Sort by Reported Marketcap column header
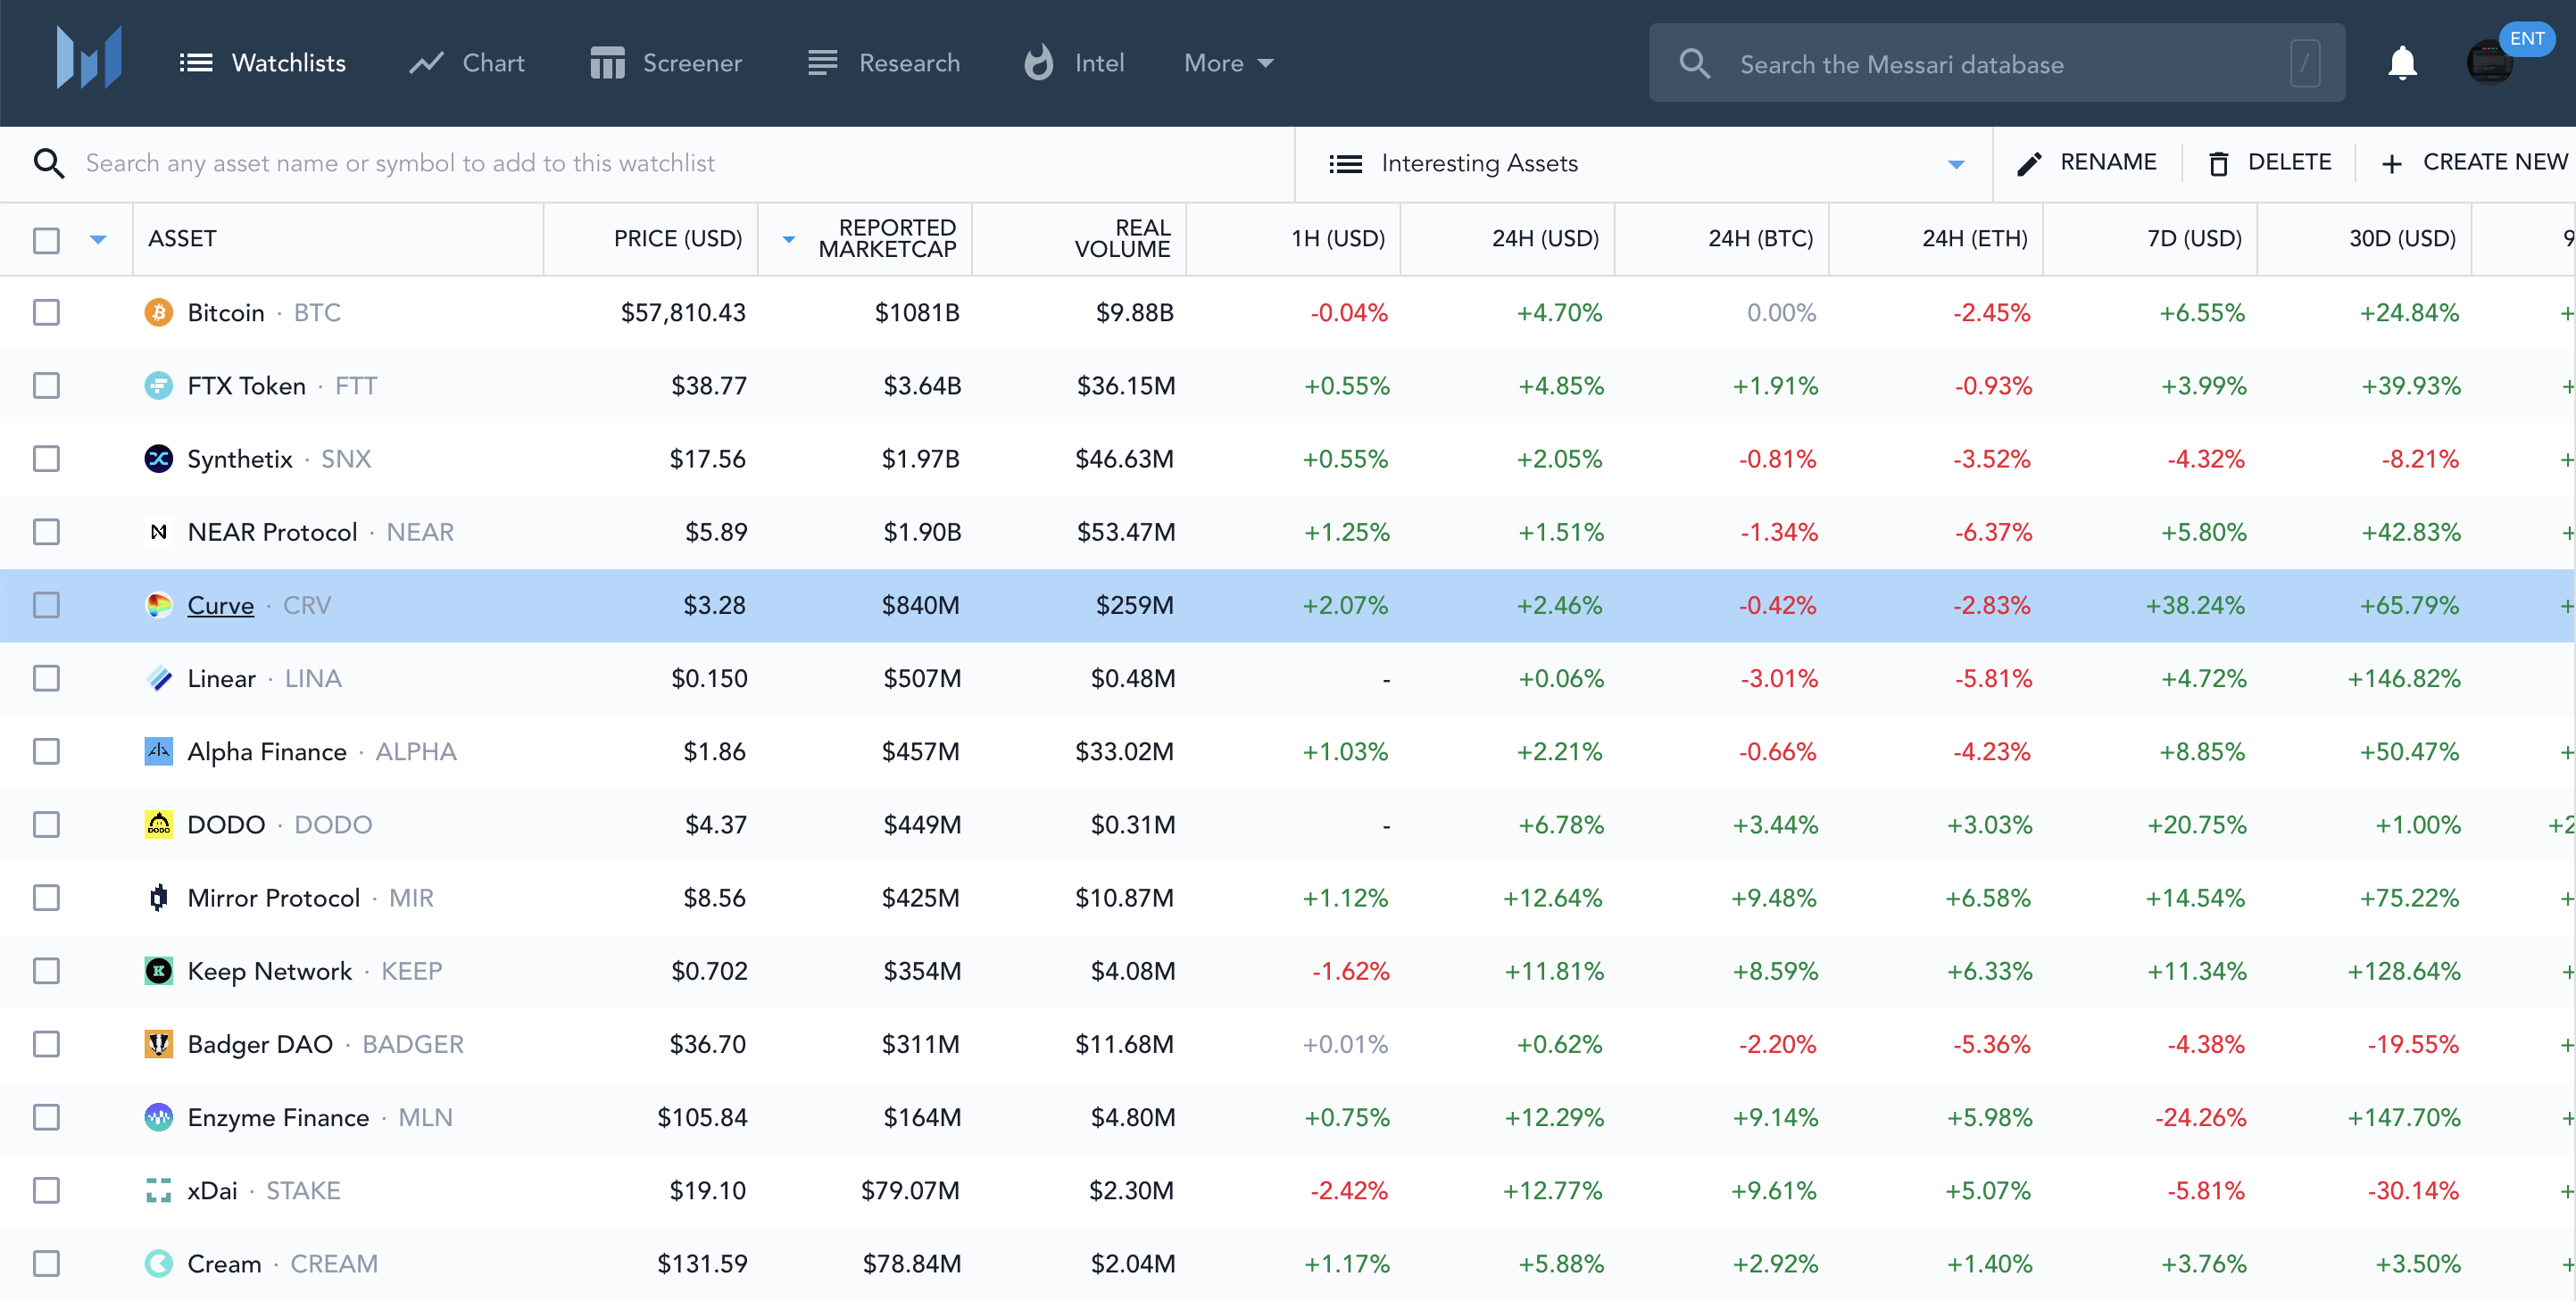2576x1301 pixels. click(x=886, y=239)
